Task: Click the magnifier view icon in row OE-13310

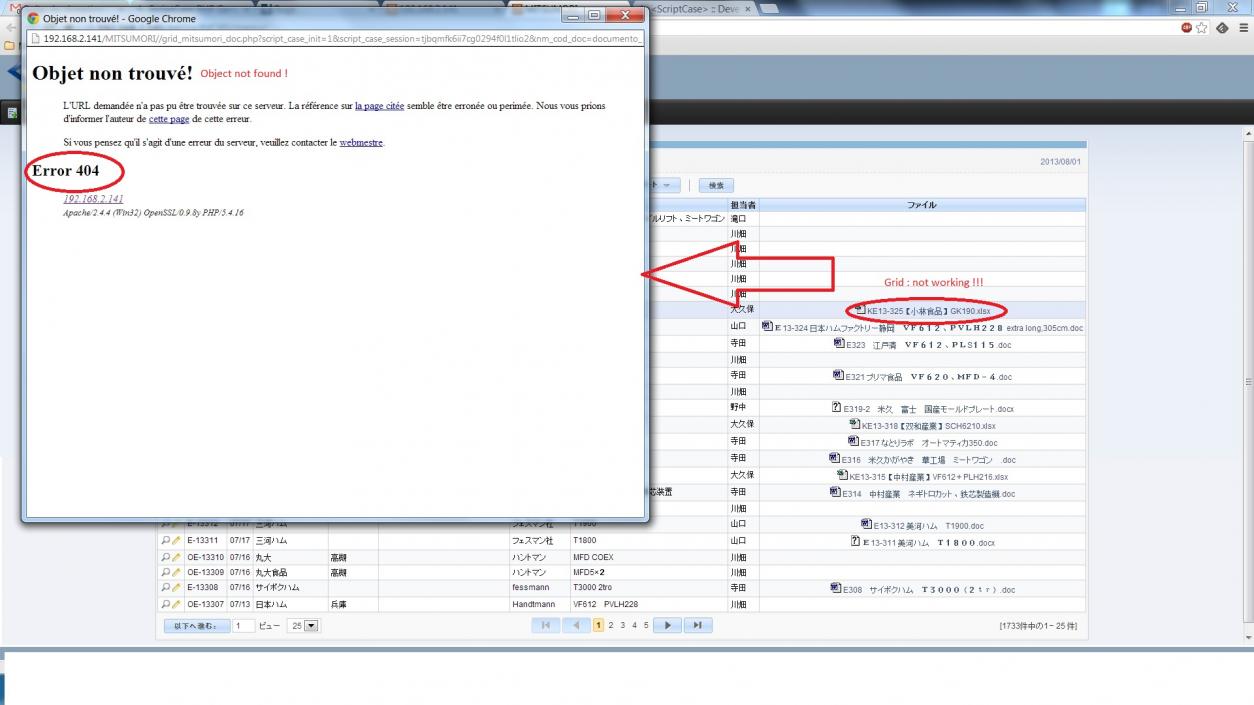Action: [166, 558]
